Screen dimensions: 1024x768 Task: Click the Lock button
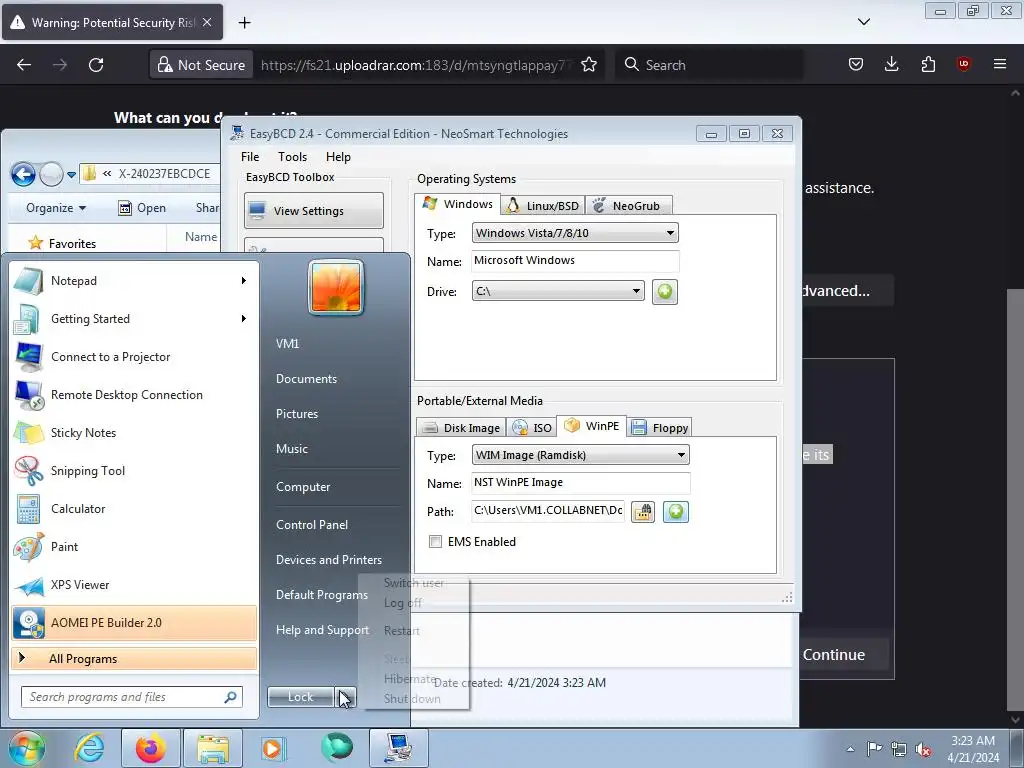(x=301, y=697)
